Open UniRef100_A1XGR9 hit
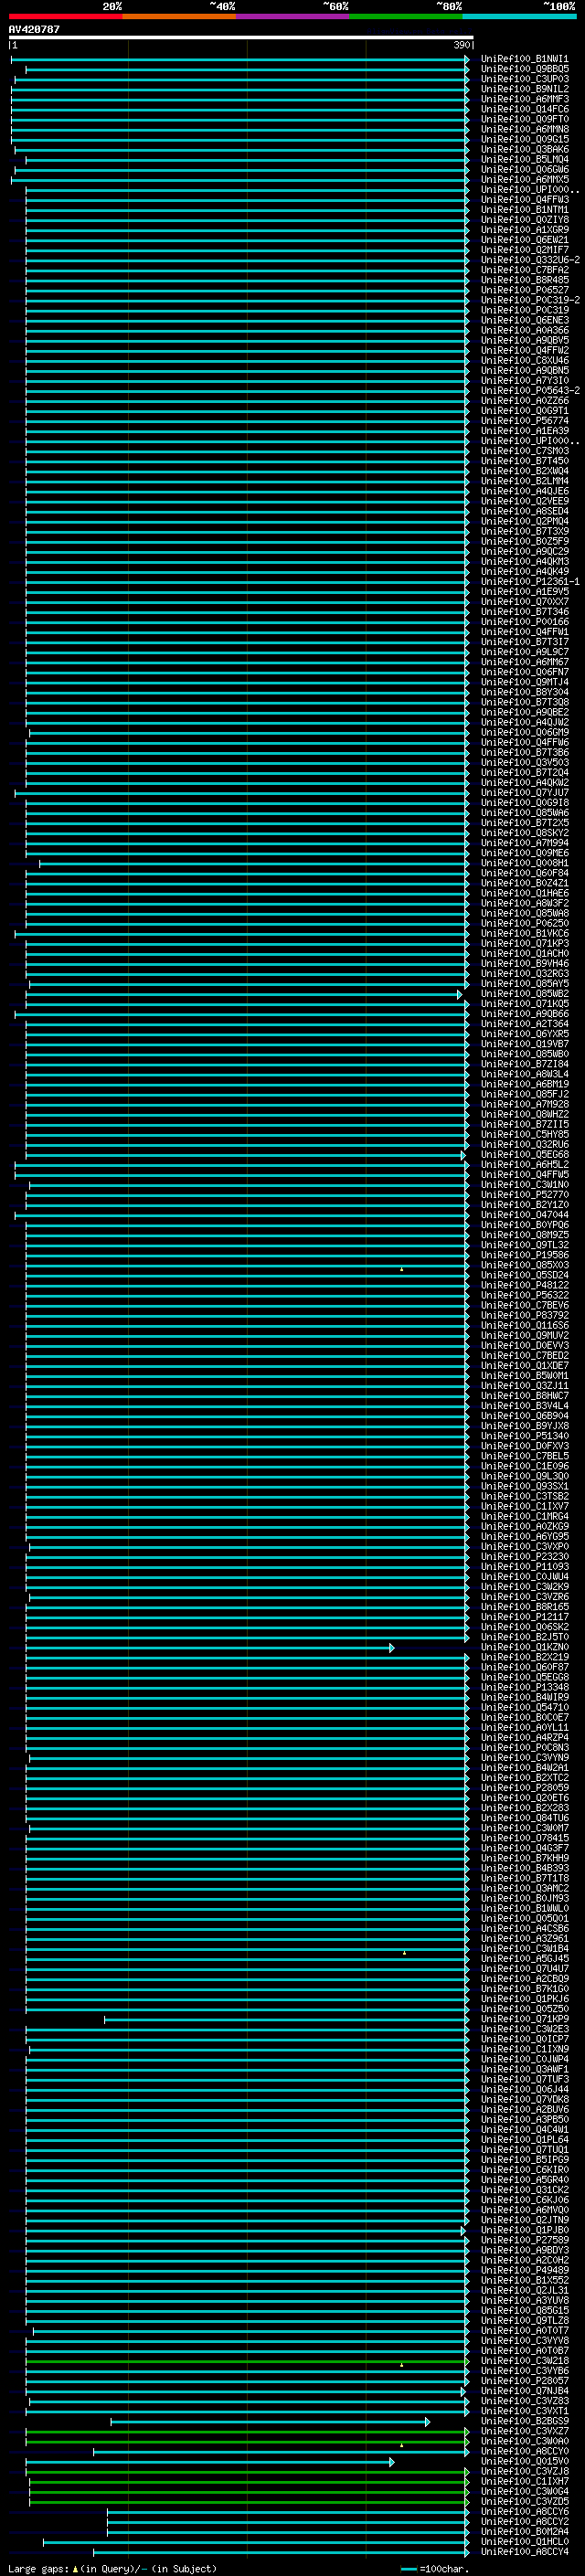The width and height of the screenshot is (585, 2576). tap(524, 230)
